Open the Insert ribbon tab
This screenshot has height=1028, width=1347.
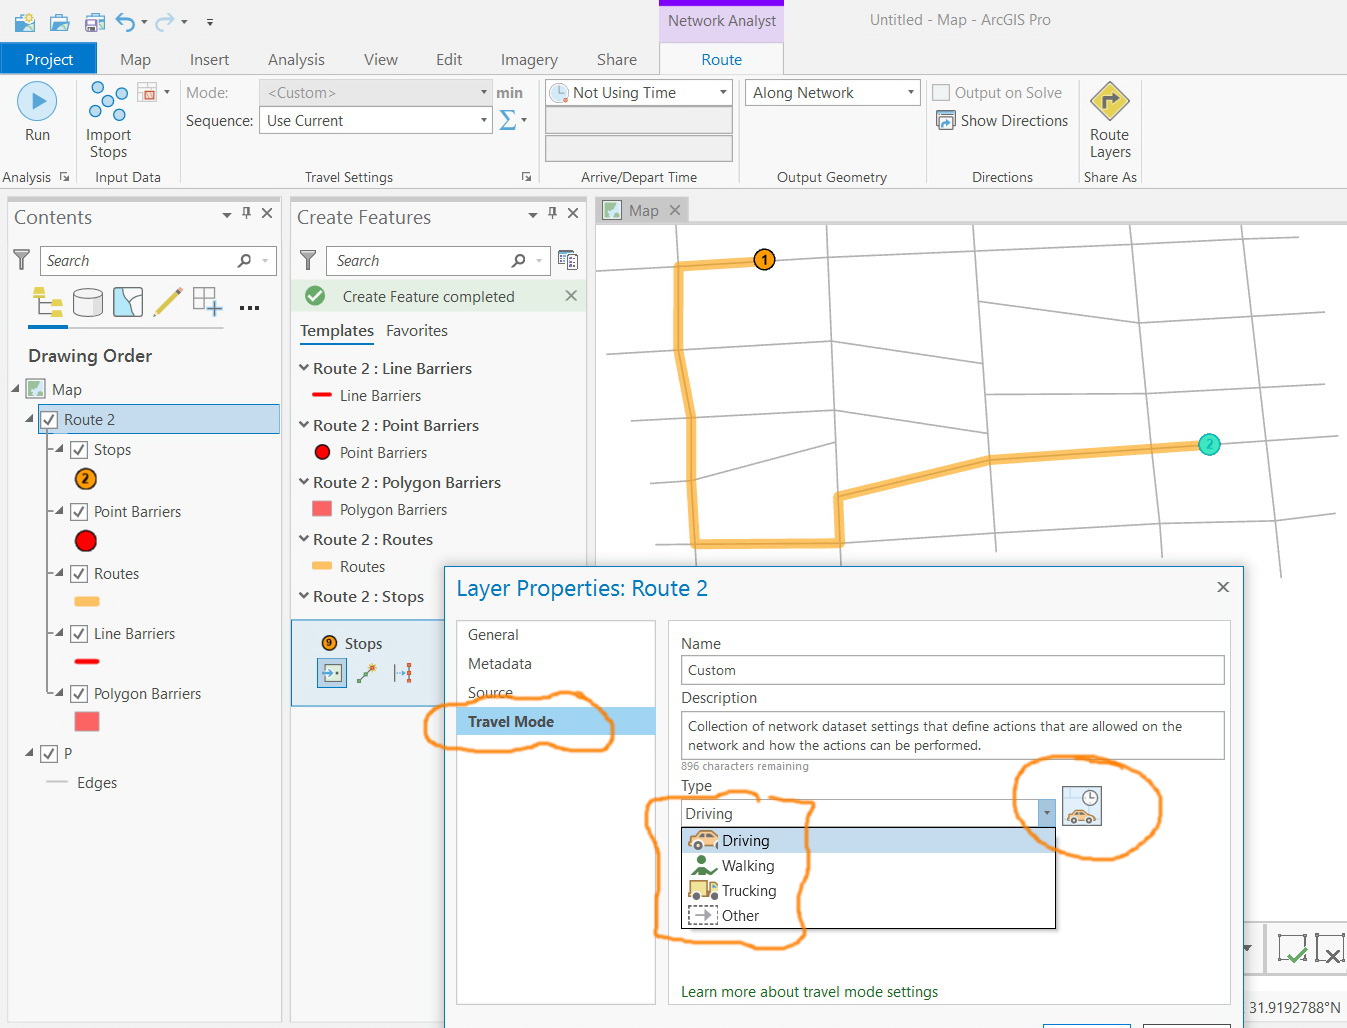tap(209, 60)
